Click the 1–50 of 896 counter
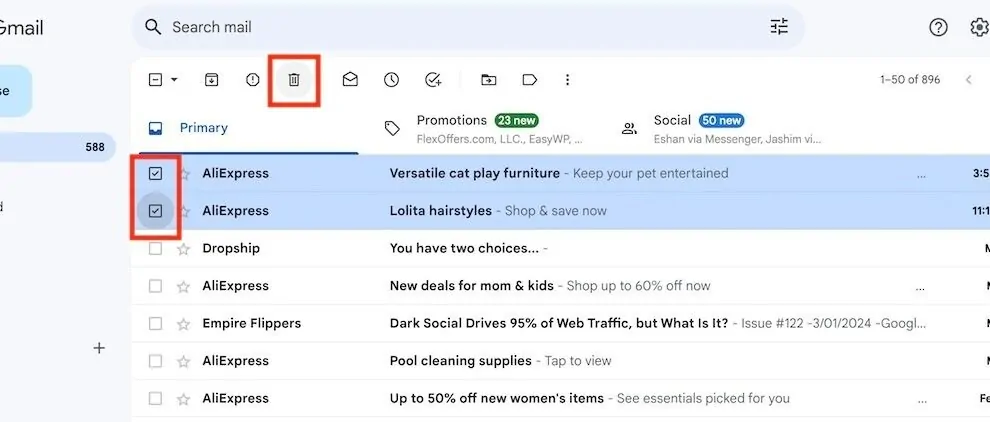This screenshot has height=422, width=990. click(x=910, y=80)
